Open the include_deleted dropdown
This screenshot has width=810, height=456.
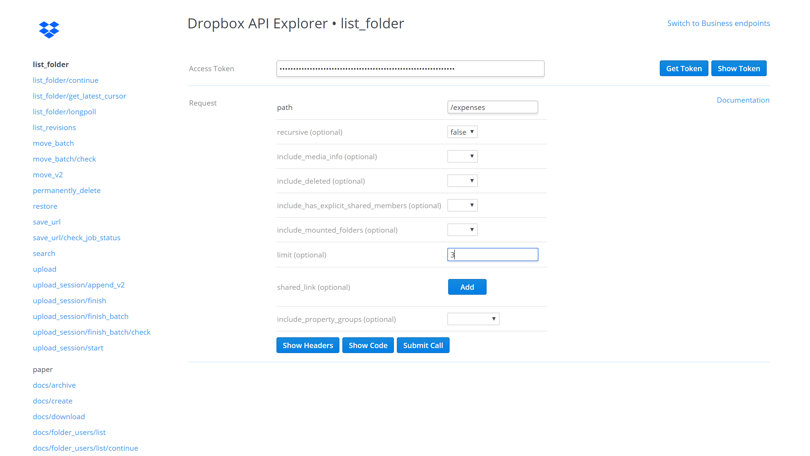(x=462, y=181)
